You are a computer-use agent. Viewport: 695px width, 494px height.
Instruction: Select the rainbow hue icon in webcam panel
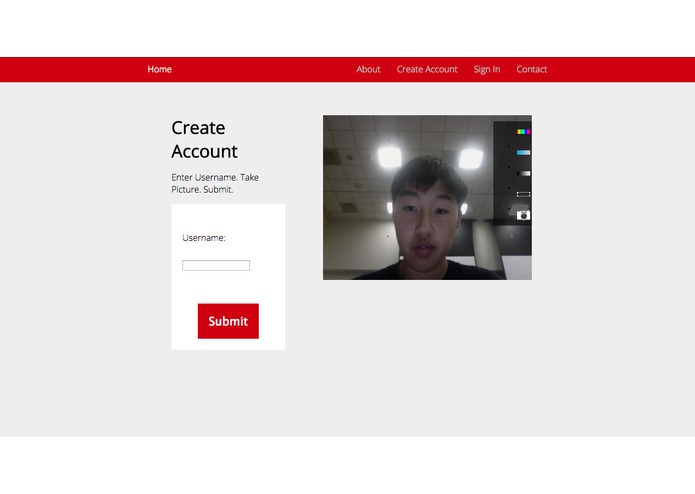click(x=523, y=132)
